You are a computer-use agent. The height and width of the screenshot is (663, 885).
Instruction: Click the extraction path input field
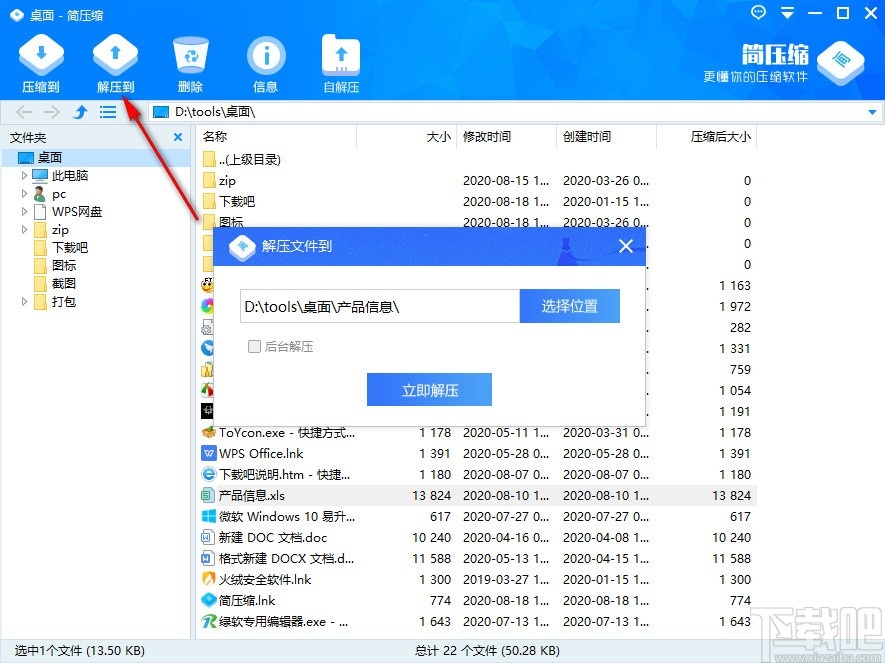(x=370, y=306)
